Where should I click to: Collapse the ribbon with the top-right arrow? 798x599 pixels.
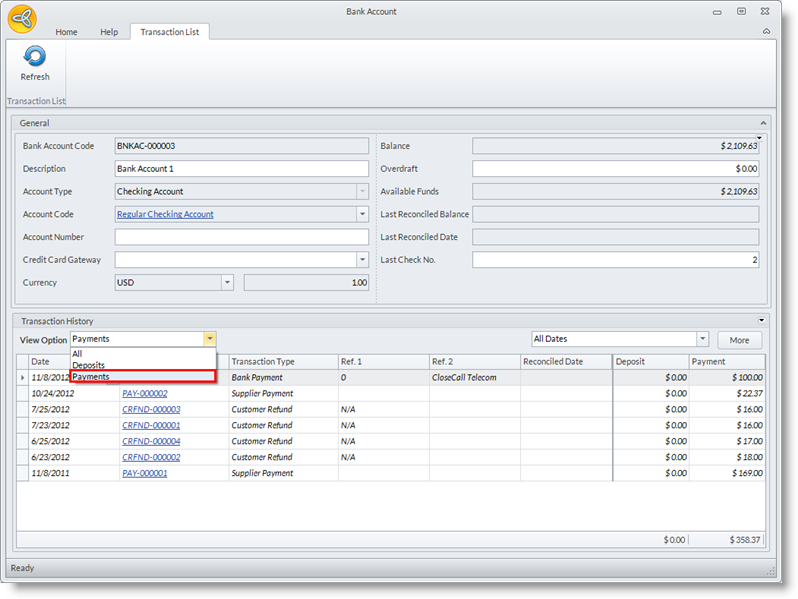[766, 32]
